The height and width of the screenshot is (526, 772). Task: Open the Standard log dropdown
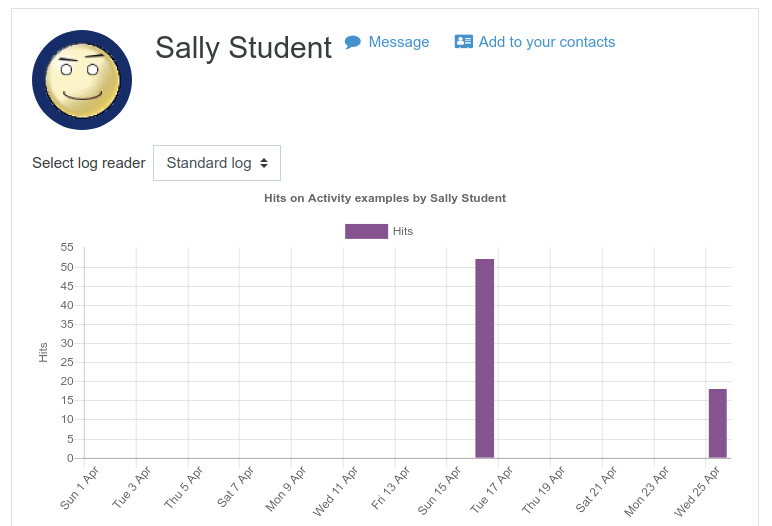(x=217, y=163)
